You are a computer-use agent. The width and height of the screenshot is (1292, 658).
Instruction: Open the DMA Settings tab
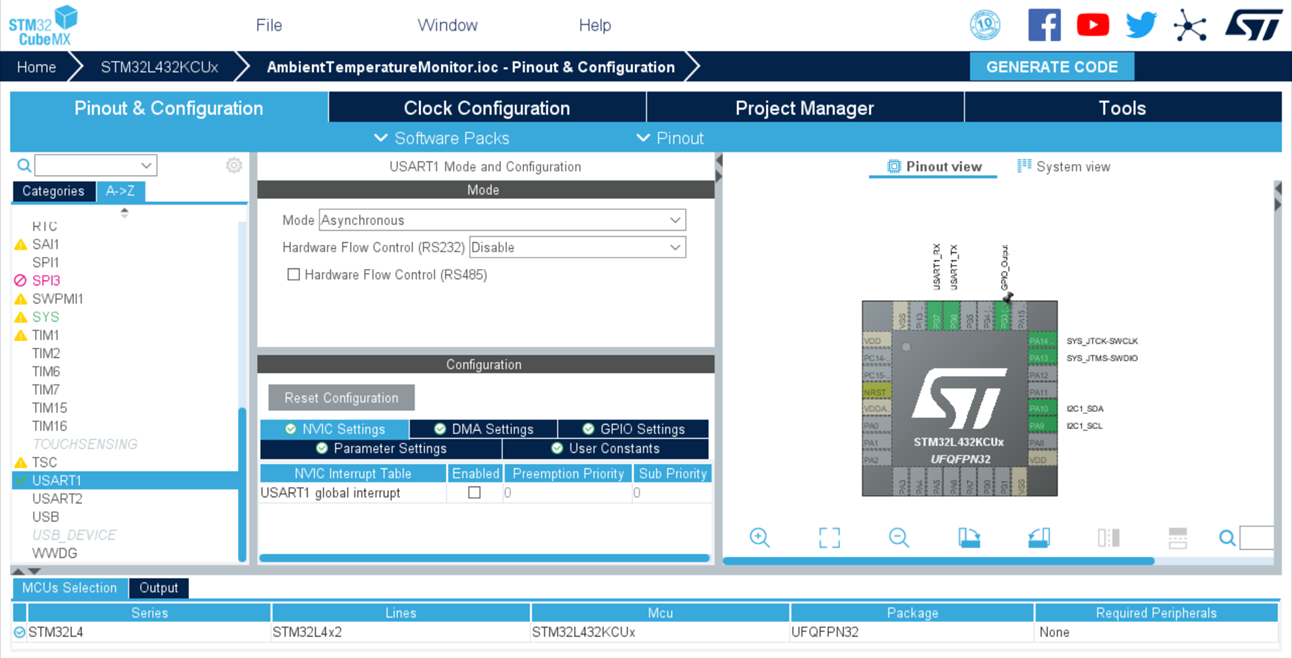(483, 429)
